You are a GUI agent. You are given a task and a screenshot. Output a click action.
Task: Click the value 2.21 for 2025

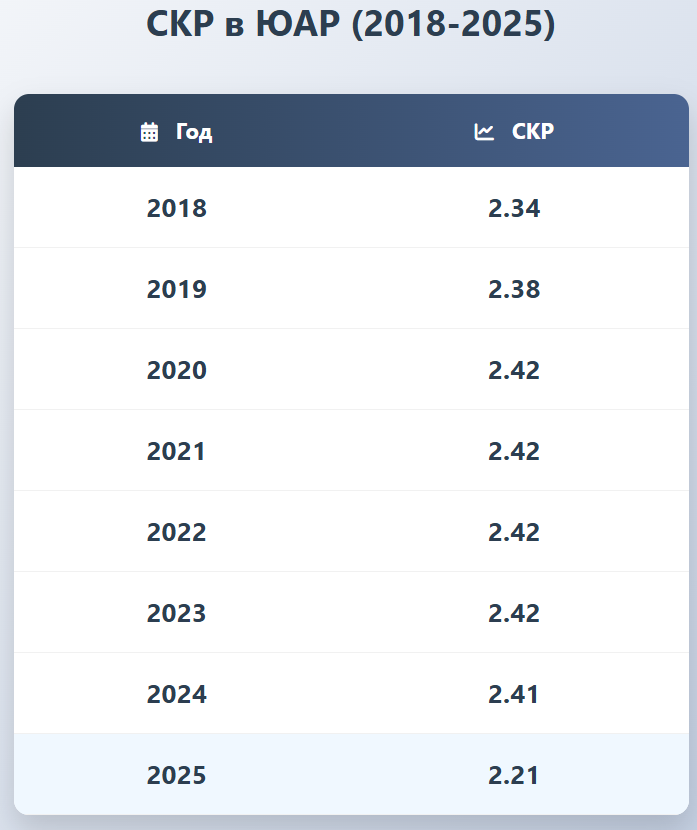pyautogui.click(x=514, y=775)
